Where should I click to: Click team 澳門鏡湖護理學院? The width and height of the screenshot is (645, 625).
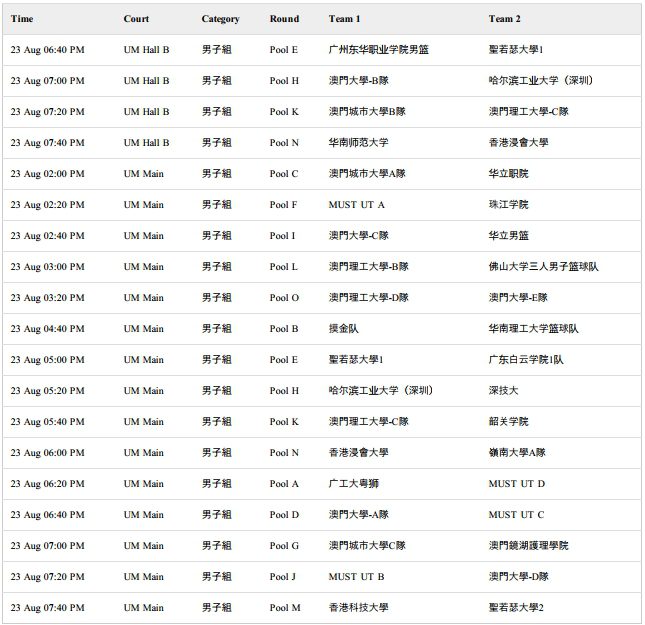coord(529,546)
